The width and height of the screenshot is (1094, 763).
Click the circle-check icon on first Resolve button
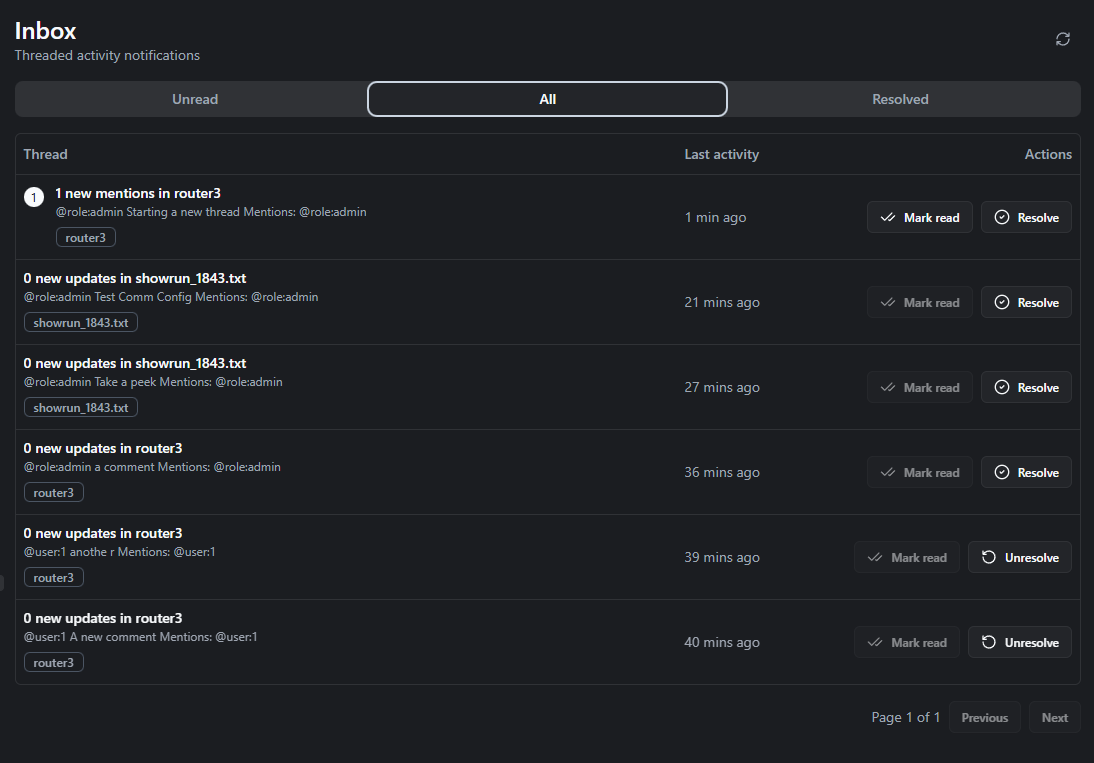pyautogui.click(x=1003, y=217)
